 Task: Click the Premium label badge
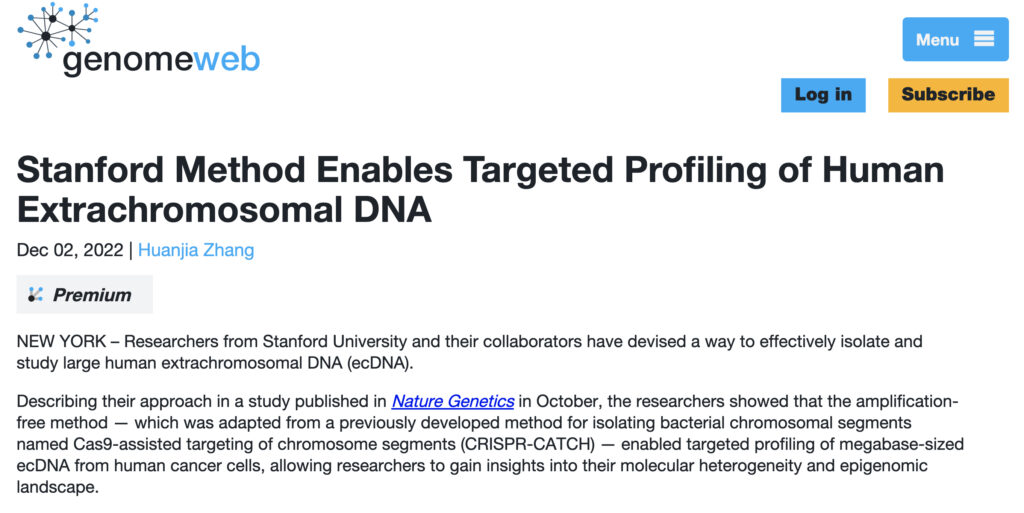click(x=84, y=294)
